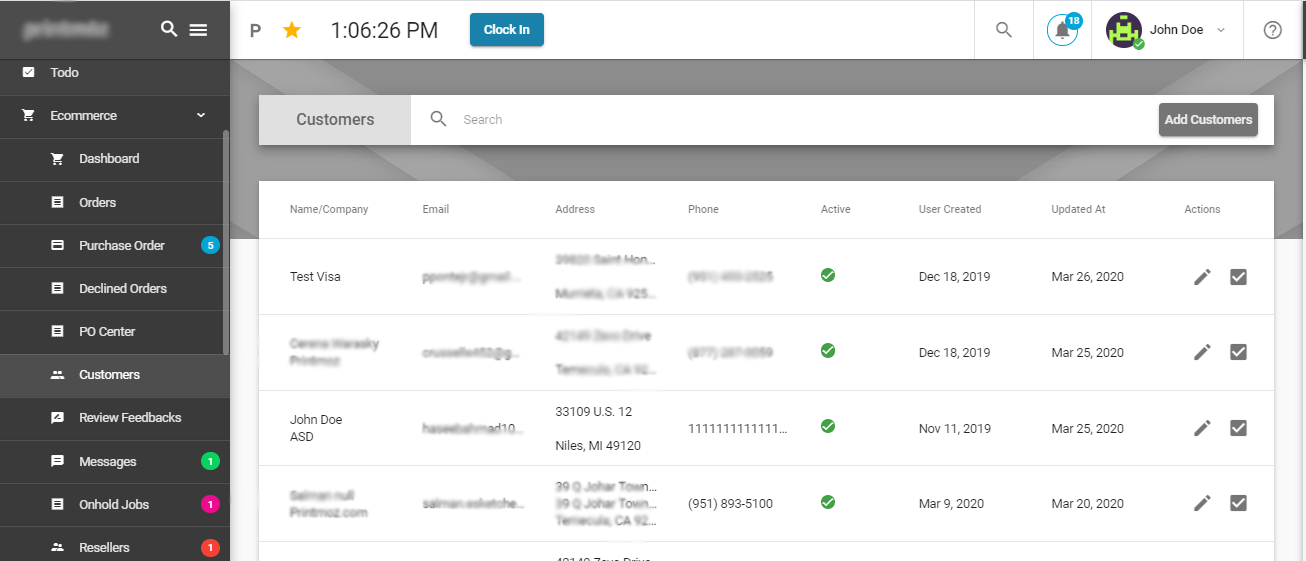This screenshot has height=561, width=1306.
Task: Select Review Feedbacks in sidebar
Action: click(x=130, y=418)
